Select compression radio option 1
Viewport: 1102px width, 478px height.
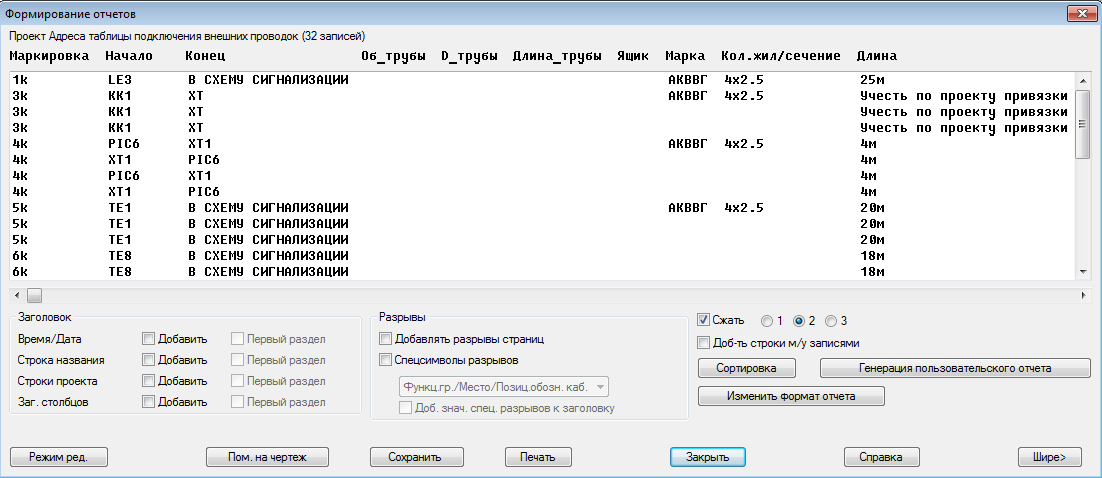tap(767, 321)
